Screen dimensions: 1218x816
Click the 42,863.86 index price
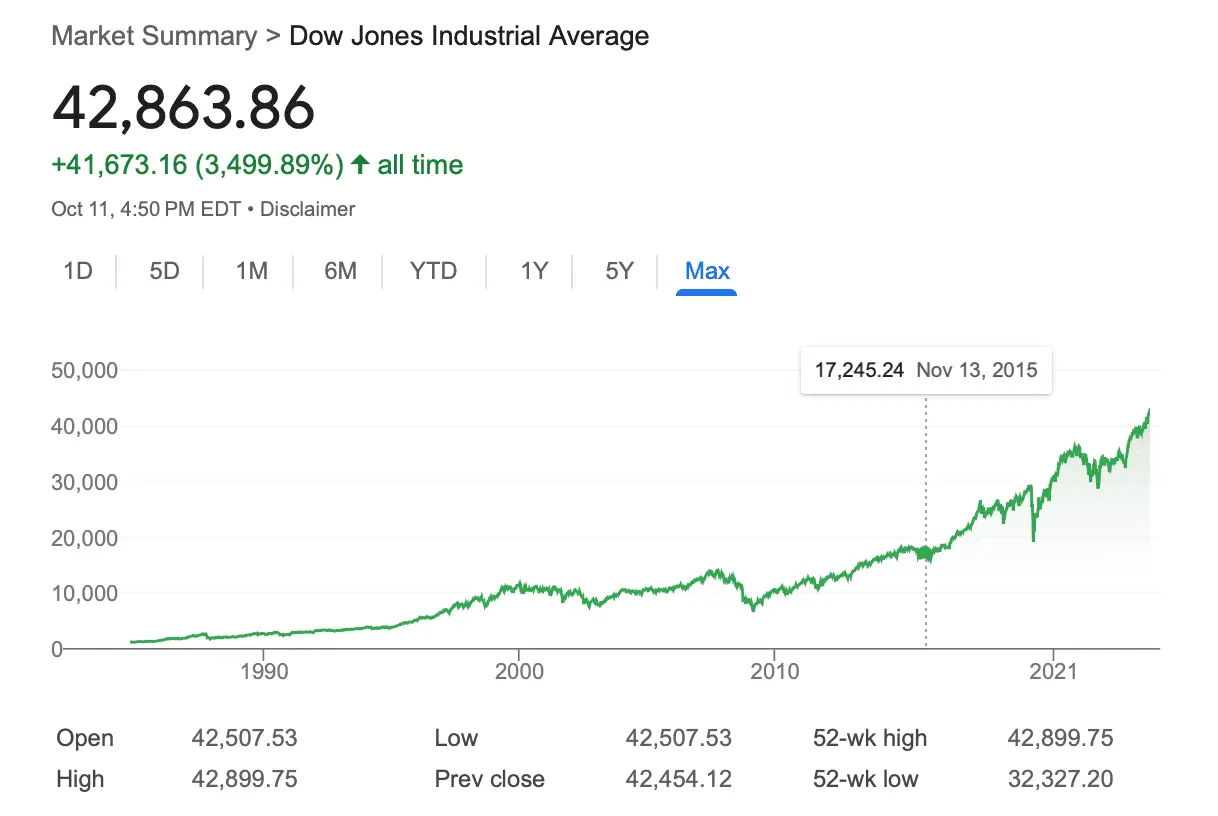coord(183,108)
